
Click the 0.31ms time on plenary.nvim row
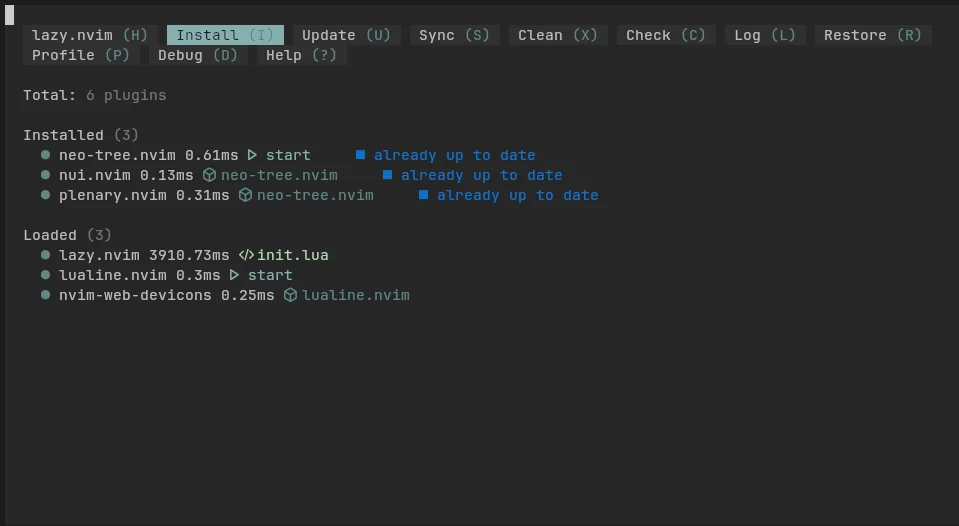pyautogui.click(x=202, y=196)
